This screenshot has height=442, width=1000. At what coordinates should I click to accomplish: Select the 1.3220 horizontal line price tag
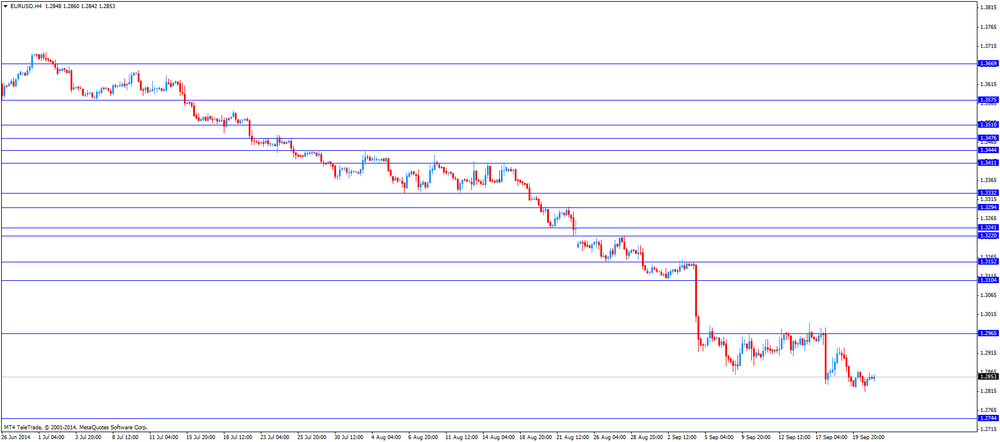pos(988,236)
